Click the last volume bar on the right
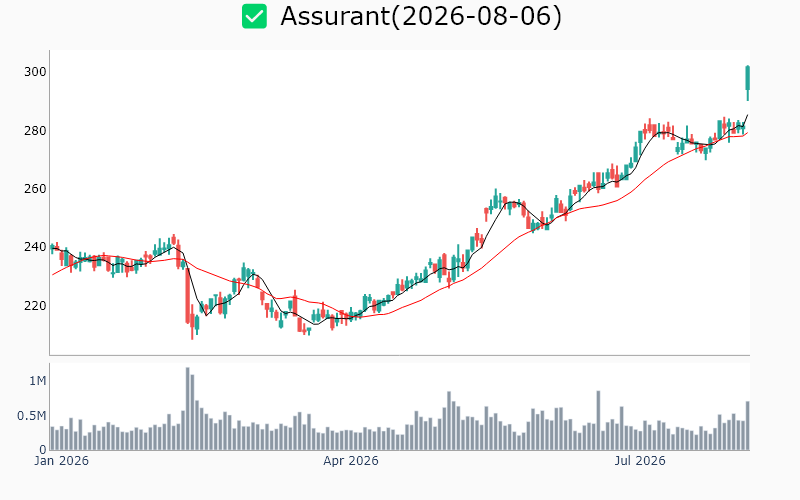 coord(748,426)
